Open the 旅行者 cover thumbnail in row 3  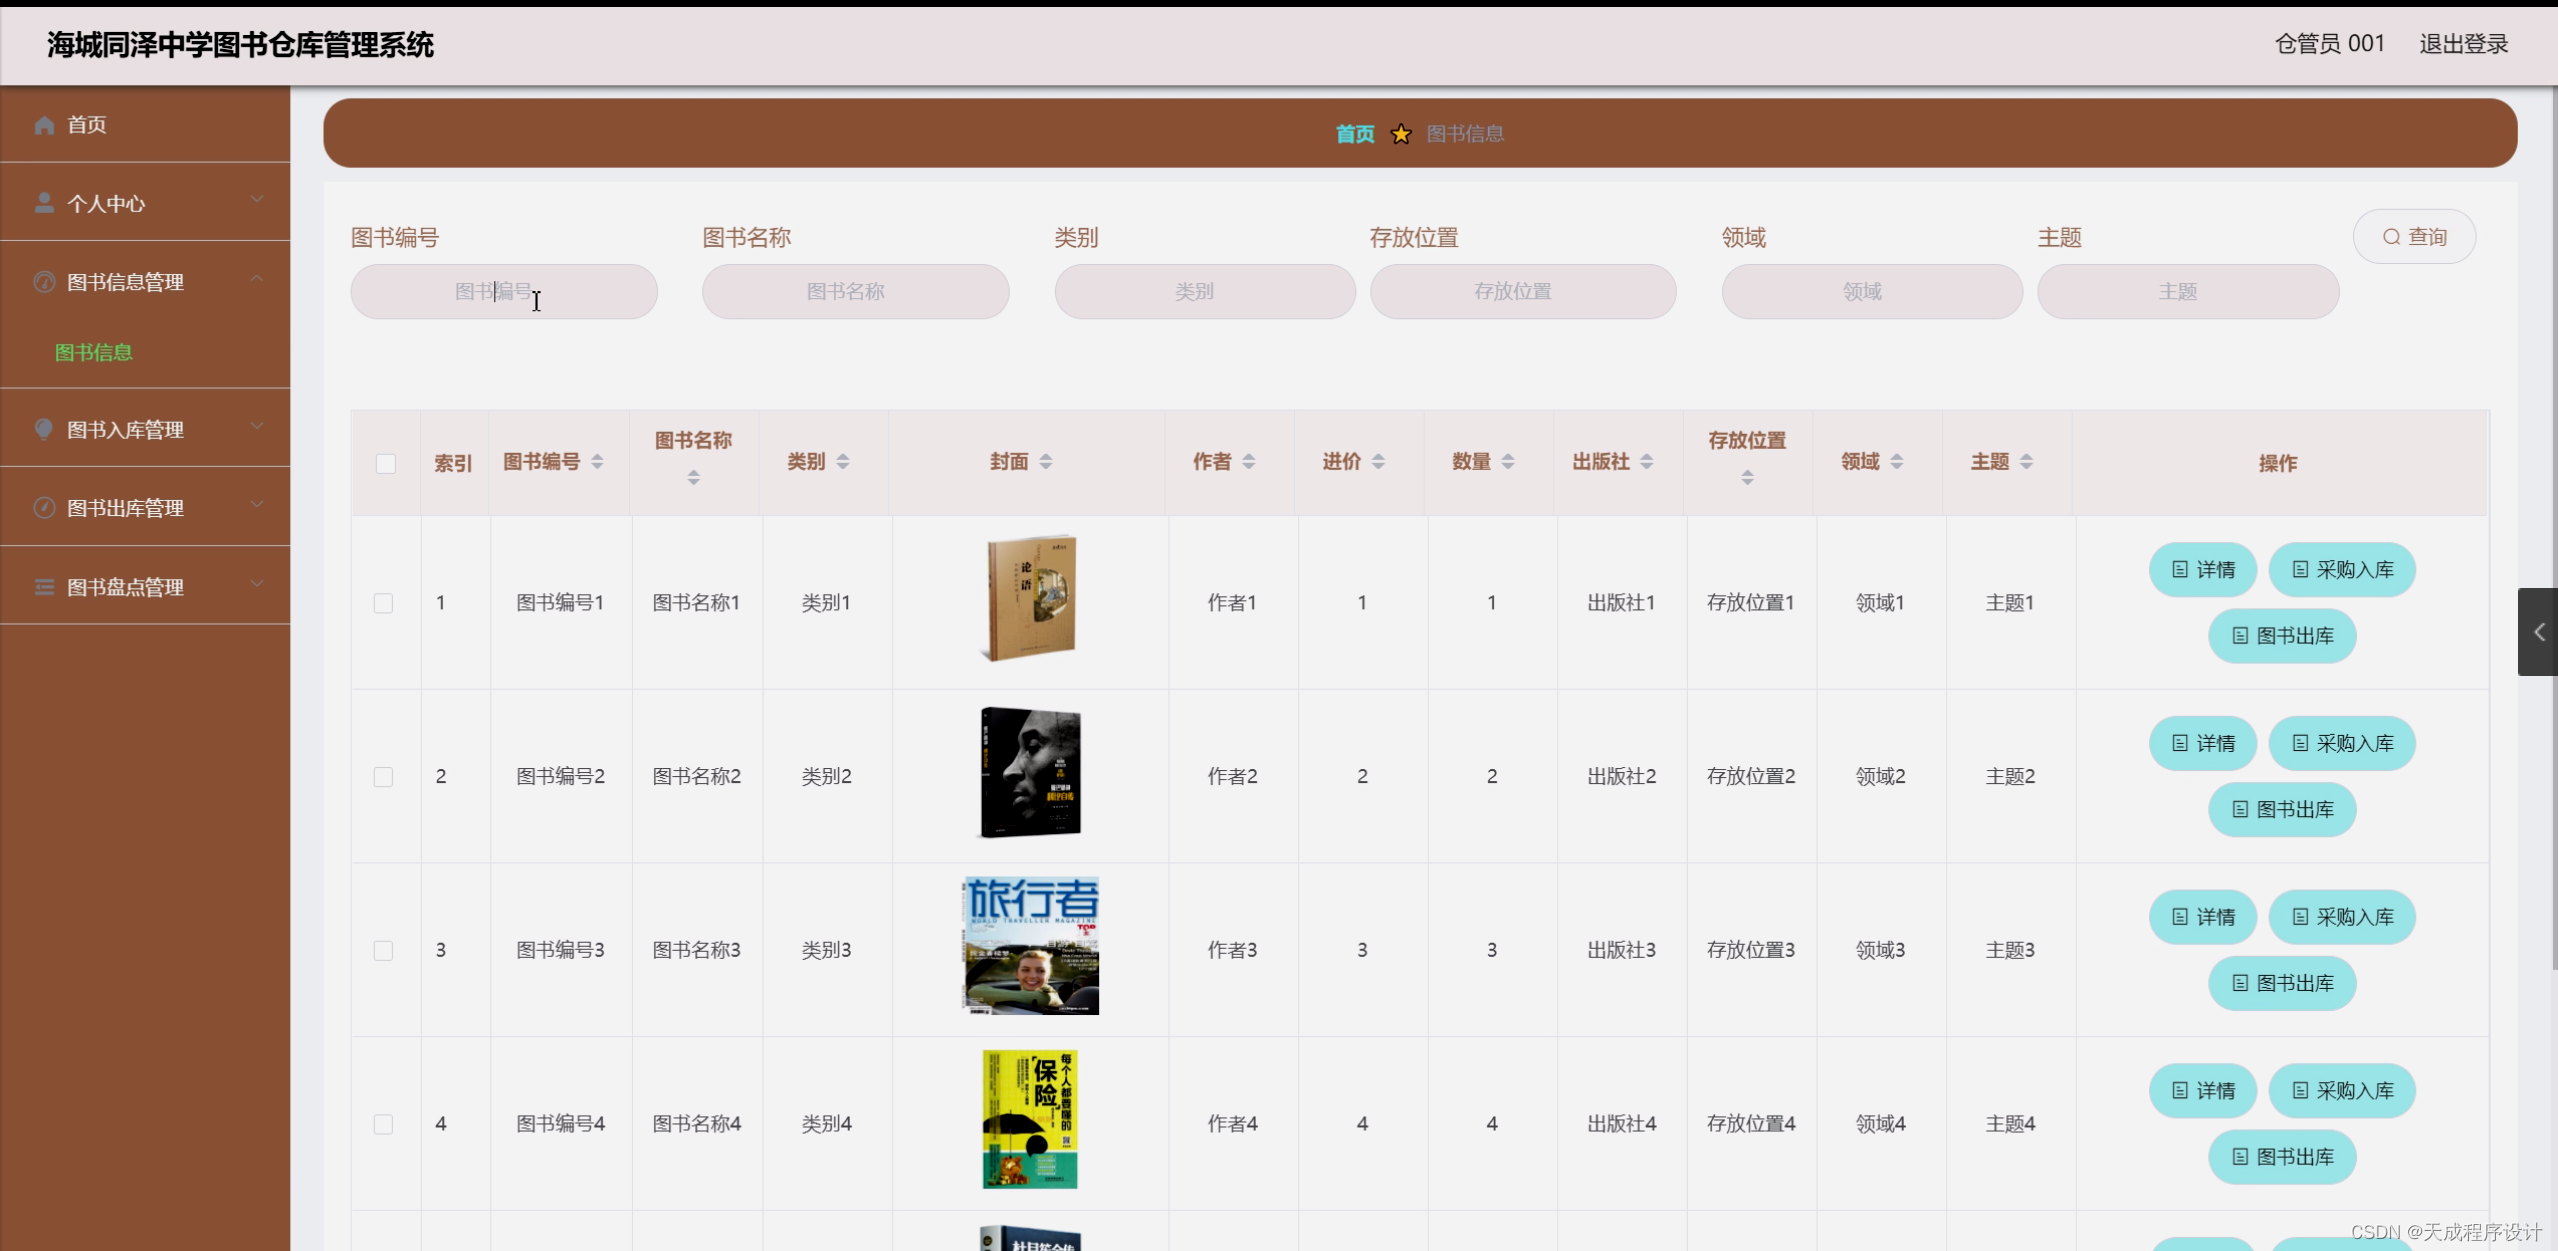tap(1030, 946)
